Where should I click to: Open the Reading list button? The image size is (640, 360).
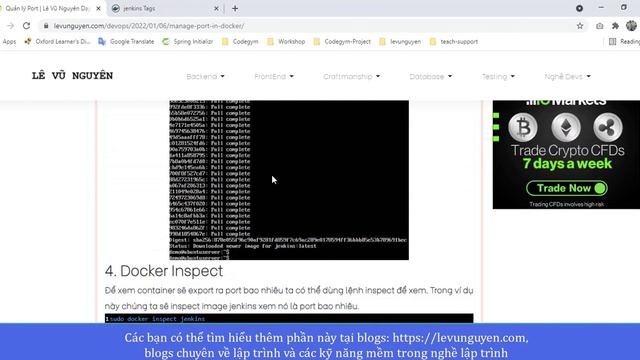pos(624,42)
